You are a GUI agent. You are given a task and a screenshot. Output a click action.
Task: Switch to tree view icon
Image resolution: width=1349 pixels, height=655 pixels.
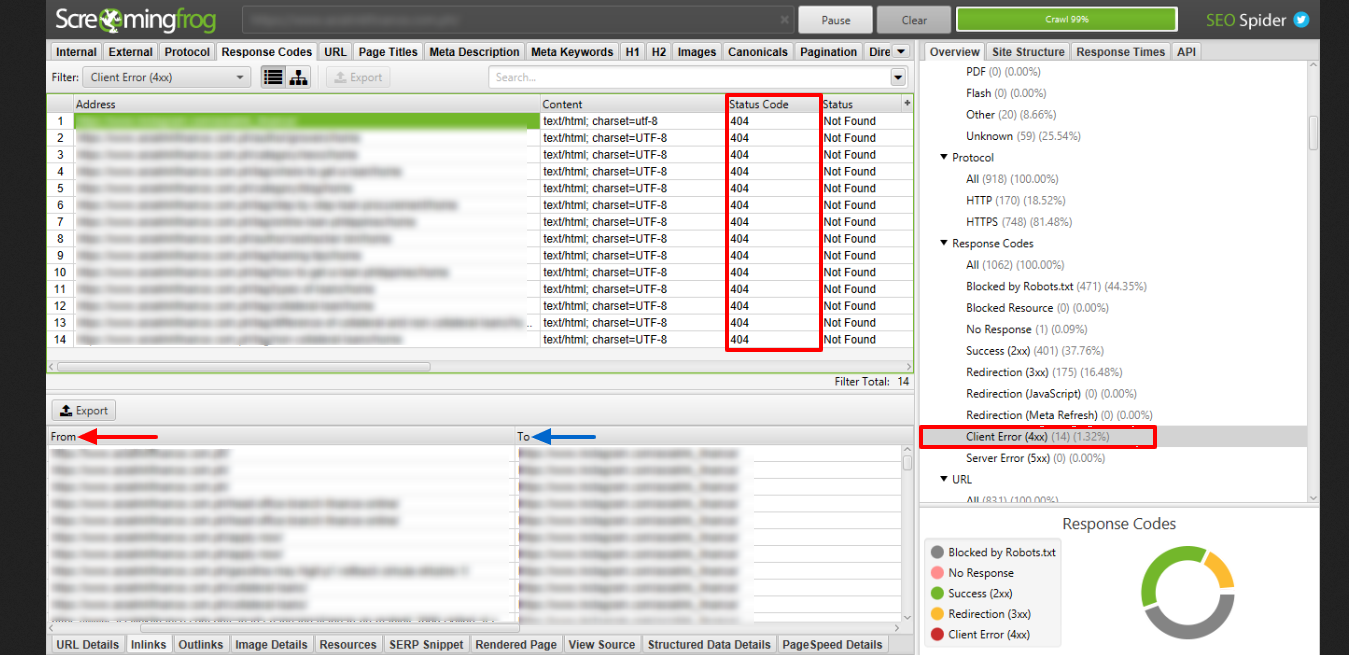pyautogui.click(x=298, y=77)
